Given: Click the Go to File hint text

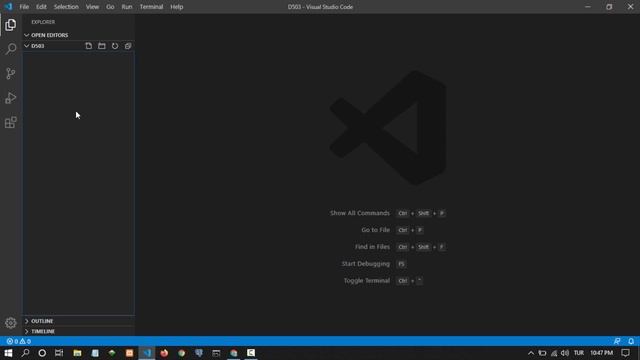Looking at the screenshot, I should click(x=376, y=230).
